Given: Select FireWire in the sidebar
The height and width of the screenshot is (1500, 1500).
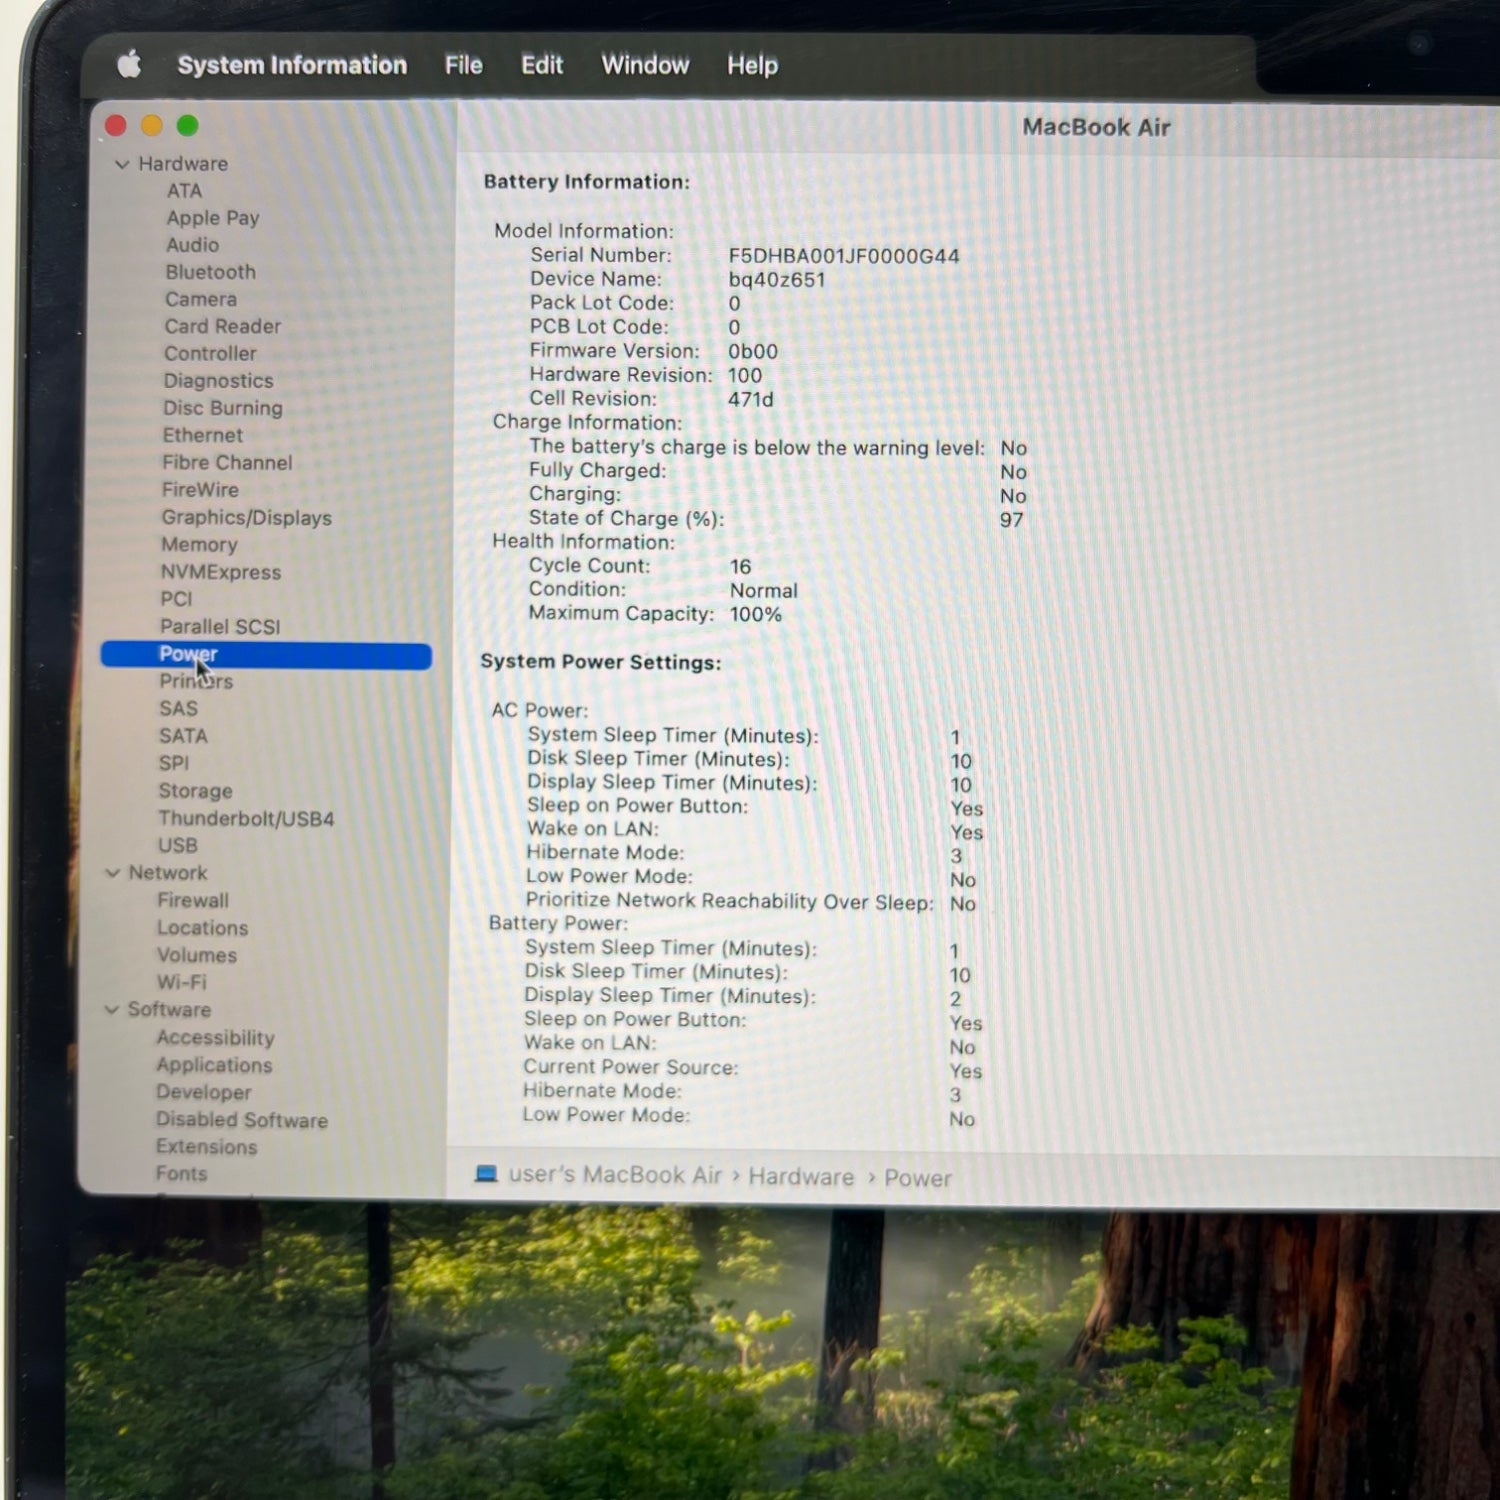Looking at the screenshot, I should point(200,490).
